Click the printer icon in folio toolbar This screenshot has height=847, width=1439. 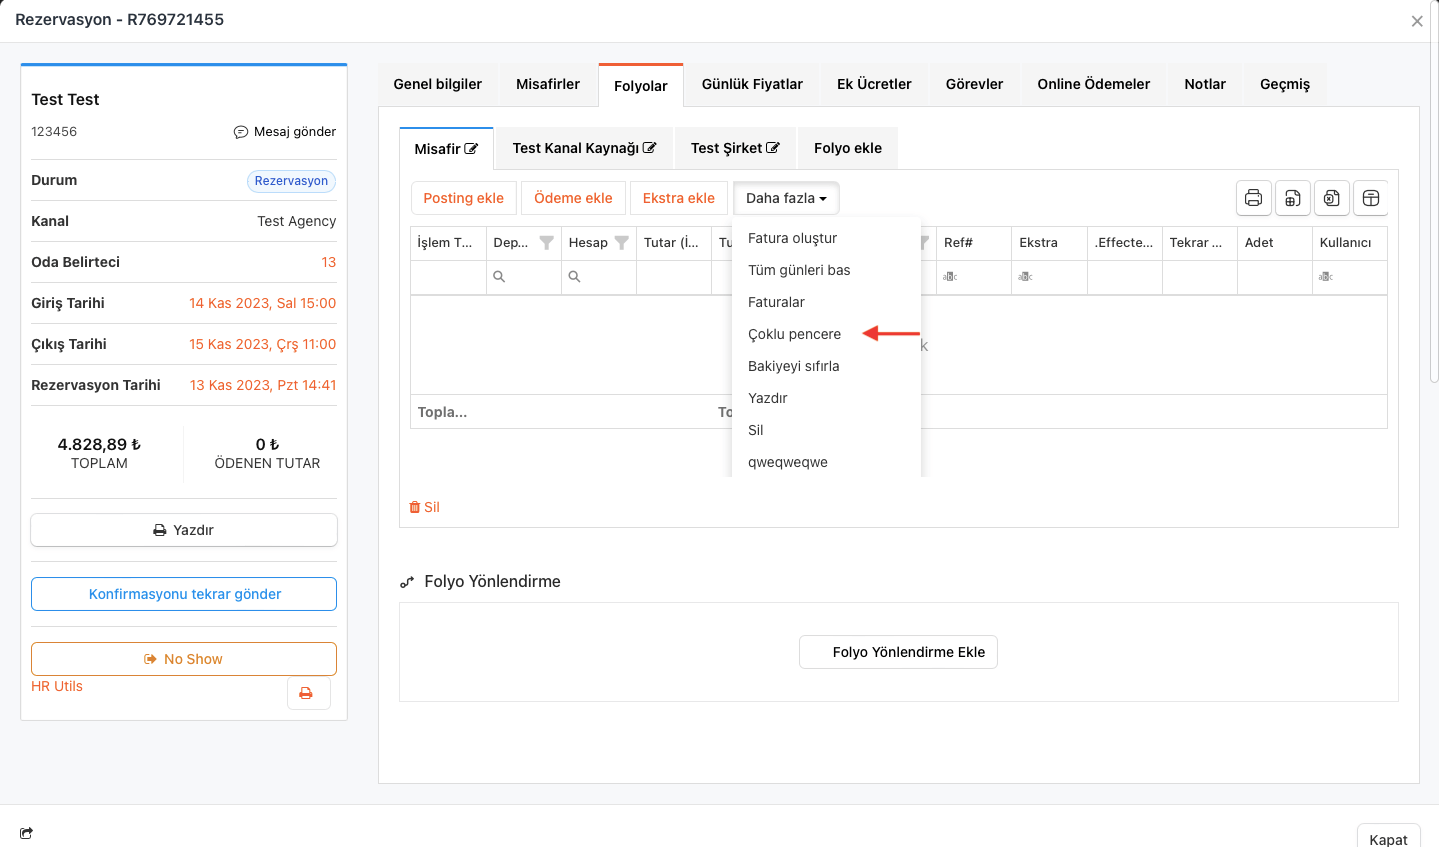[x=1253, y=198]
